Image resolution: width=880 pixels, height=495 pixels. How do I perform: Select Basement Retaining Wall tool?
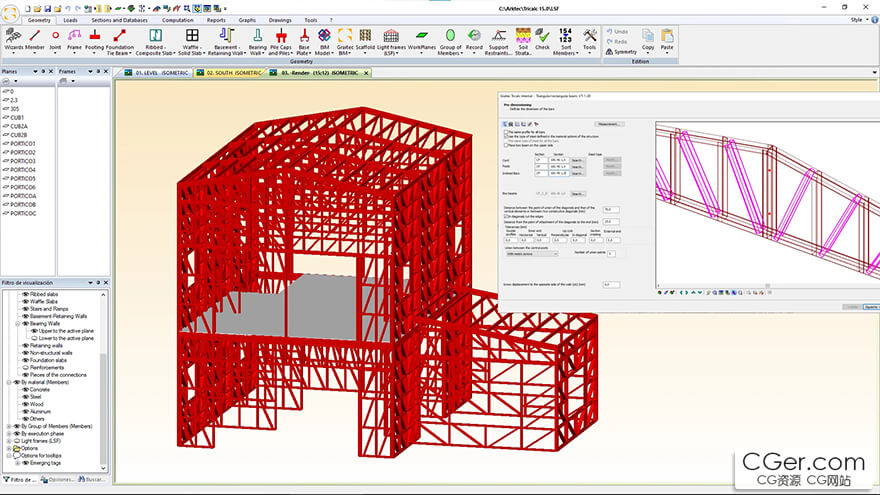226,42
